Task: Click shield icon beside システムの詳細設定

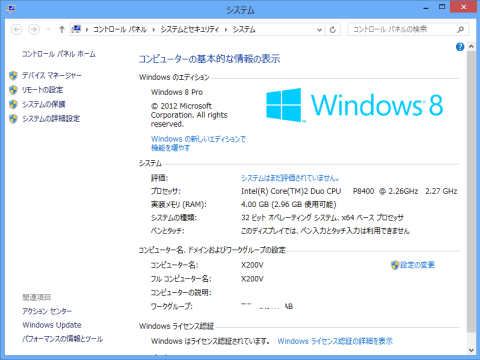Action: 13,119
